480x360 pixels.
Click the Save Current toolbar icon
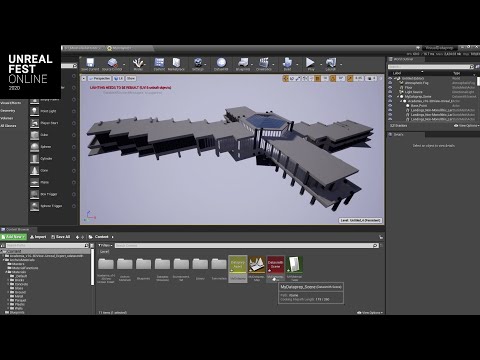coord(90,64)
